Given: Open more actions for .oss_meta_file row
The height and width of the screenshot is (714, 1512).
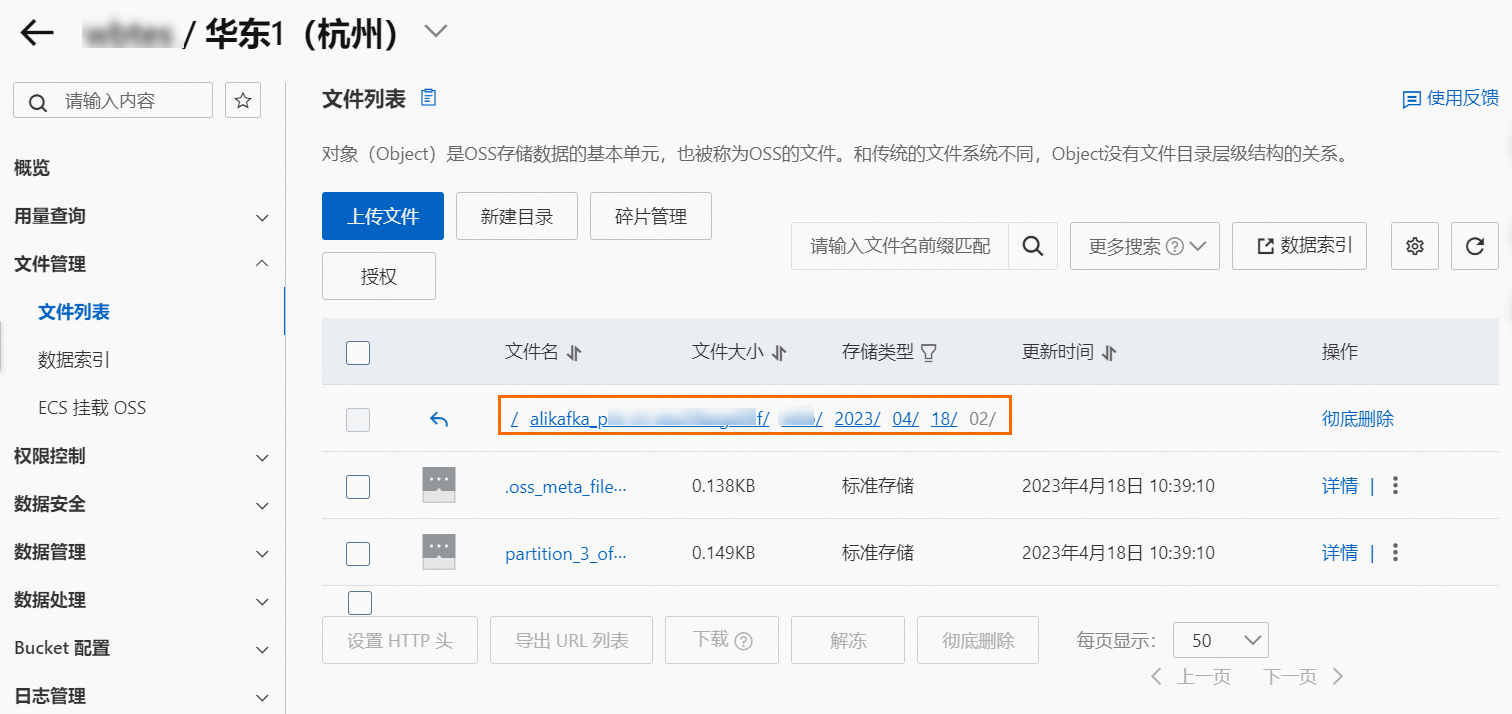Looking at the screenshot, I should pos(1396,486).
